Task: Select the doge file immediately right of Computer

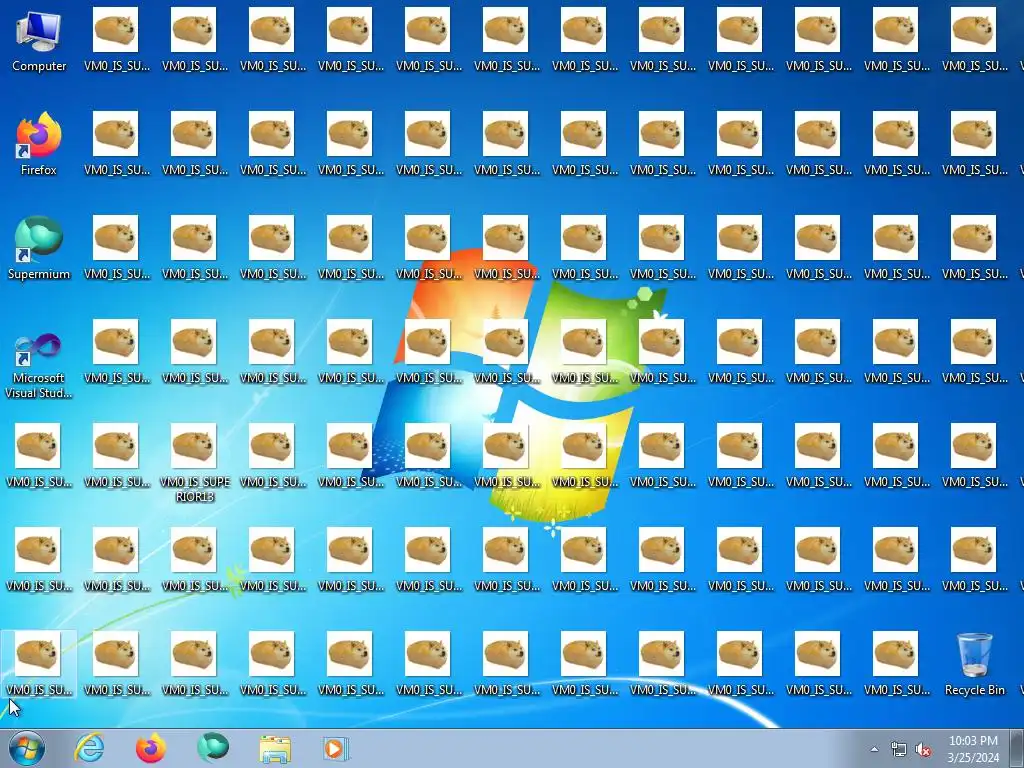Action: click(116, 39)
